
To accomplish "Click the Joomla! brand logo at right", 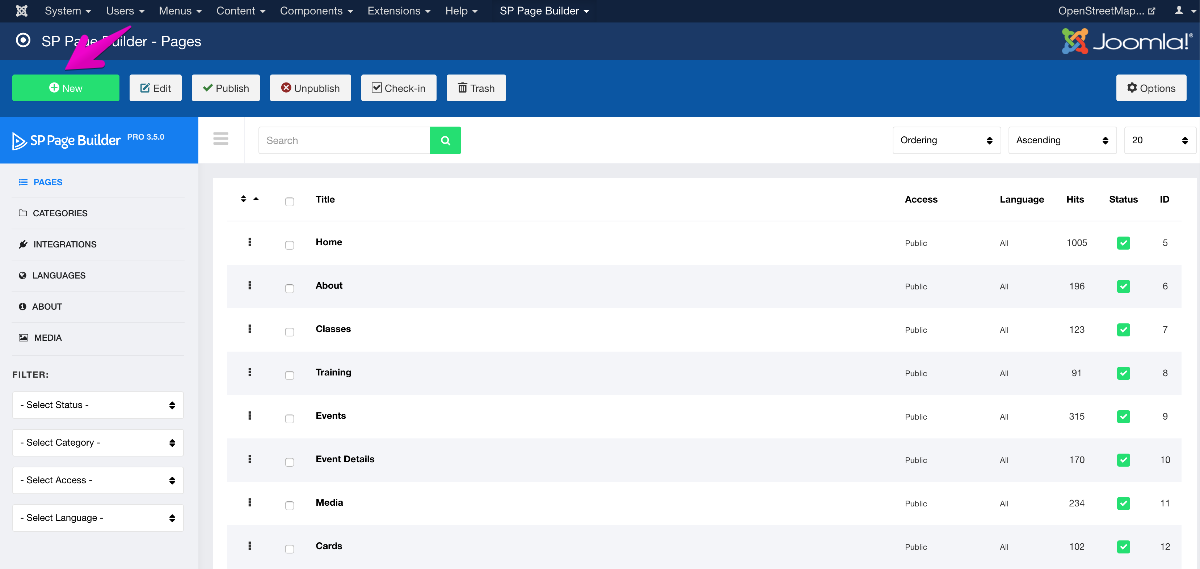I will [1126, 41].
